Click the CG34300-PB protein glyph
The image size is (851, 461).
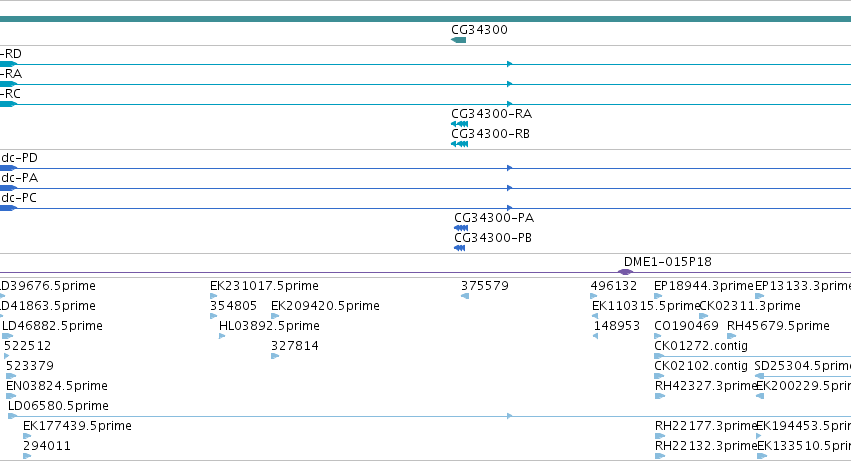[x=460, y=248]
